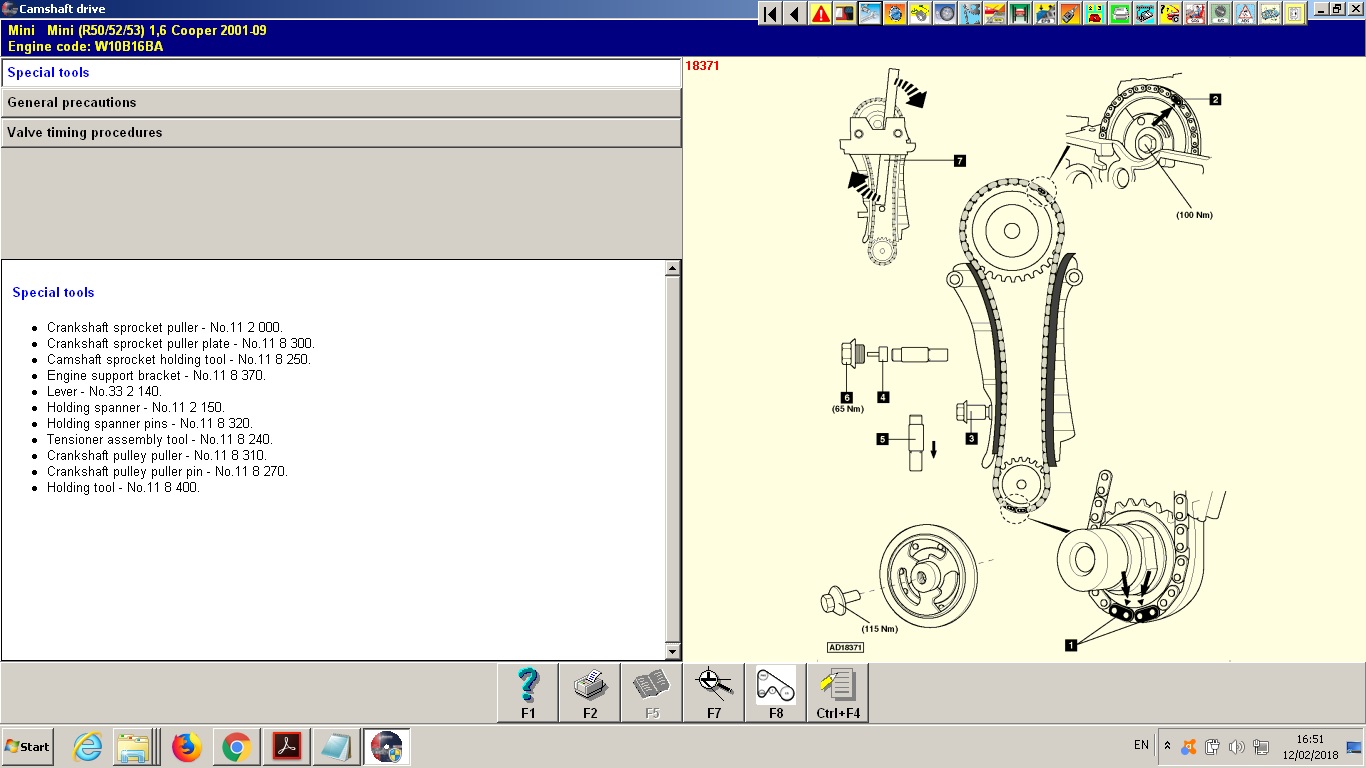The height and width of the screenshot is (768, 1366).
Task: Expand the Valve timing procedures section
Action: [x=340, y=133]
